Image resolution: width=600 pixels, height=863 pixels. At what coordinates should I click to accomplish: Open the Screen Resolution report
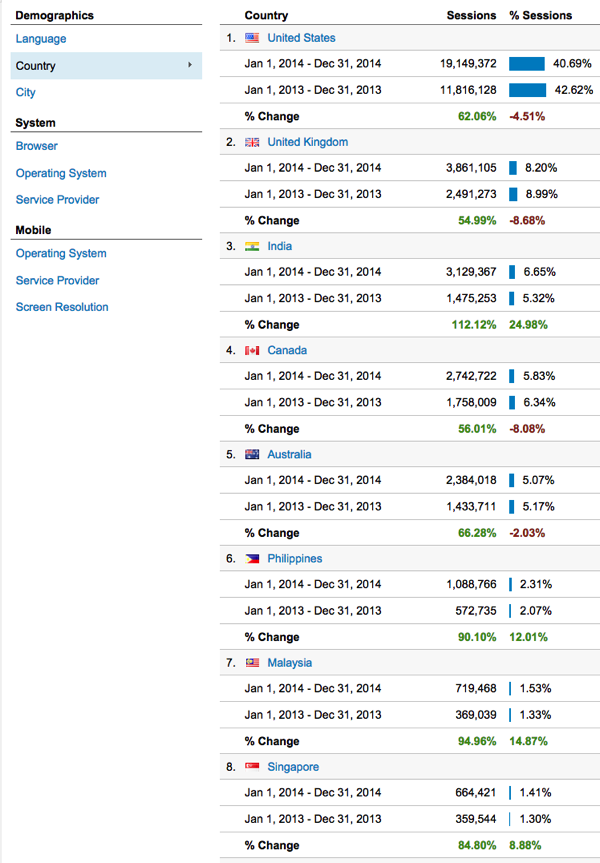pyautogui.click(x=62, y=307)
